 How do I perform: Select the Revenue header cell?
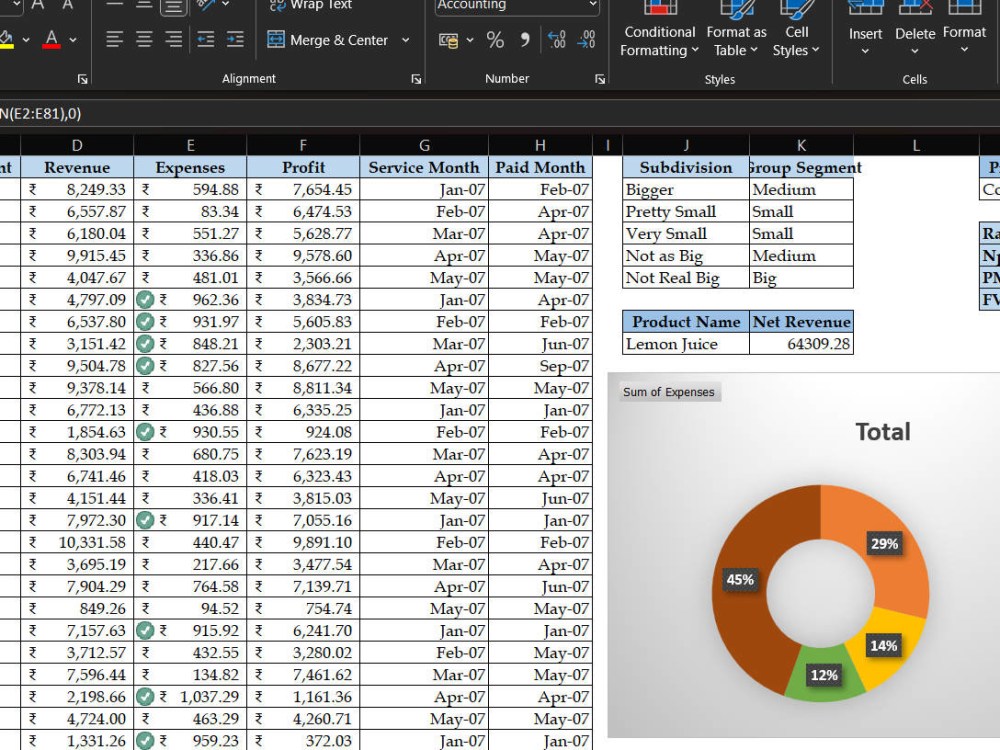pos(77,167)
